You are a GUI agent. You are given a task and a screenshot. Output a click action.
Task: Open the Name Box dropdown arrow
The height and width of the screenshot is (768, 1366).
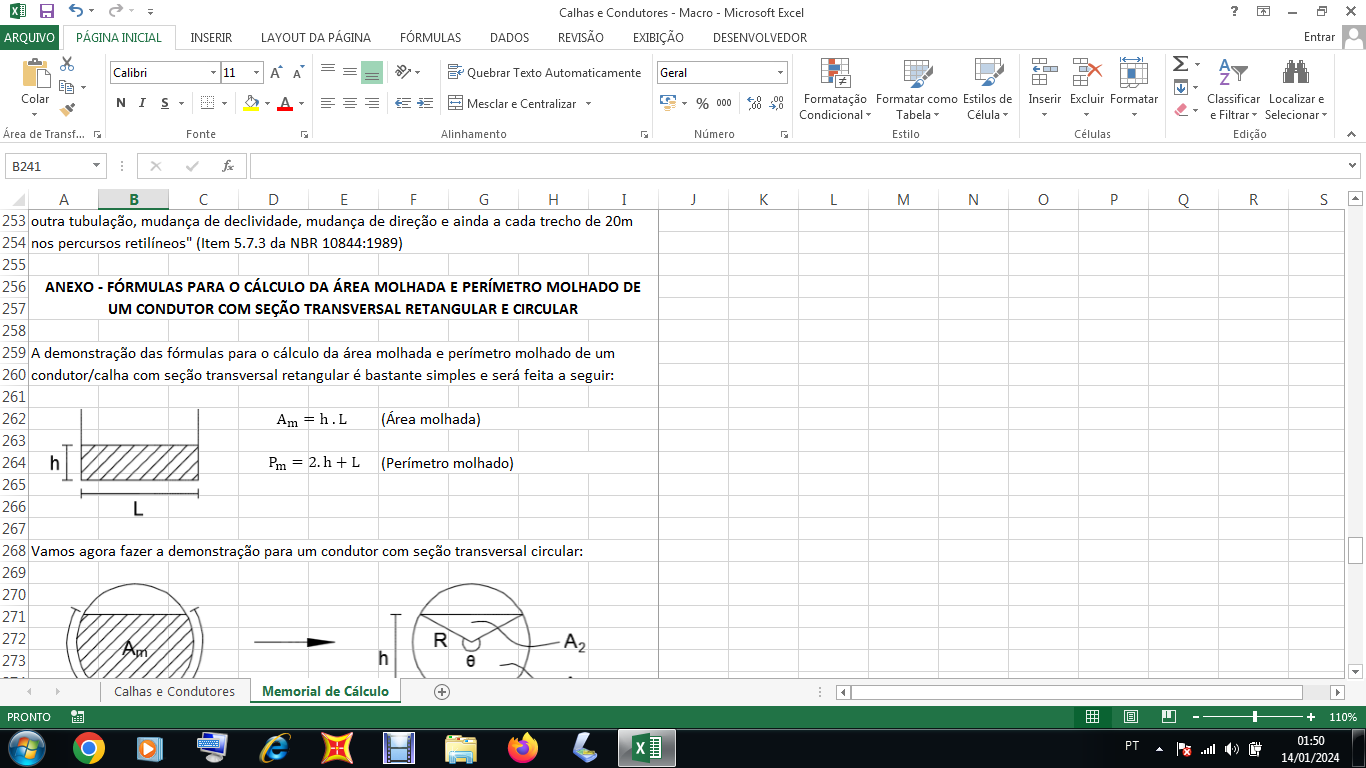coord(97,166)
